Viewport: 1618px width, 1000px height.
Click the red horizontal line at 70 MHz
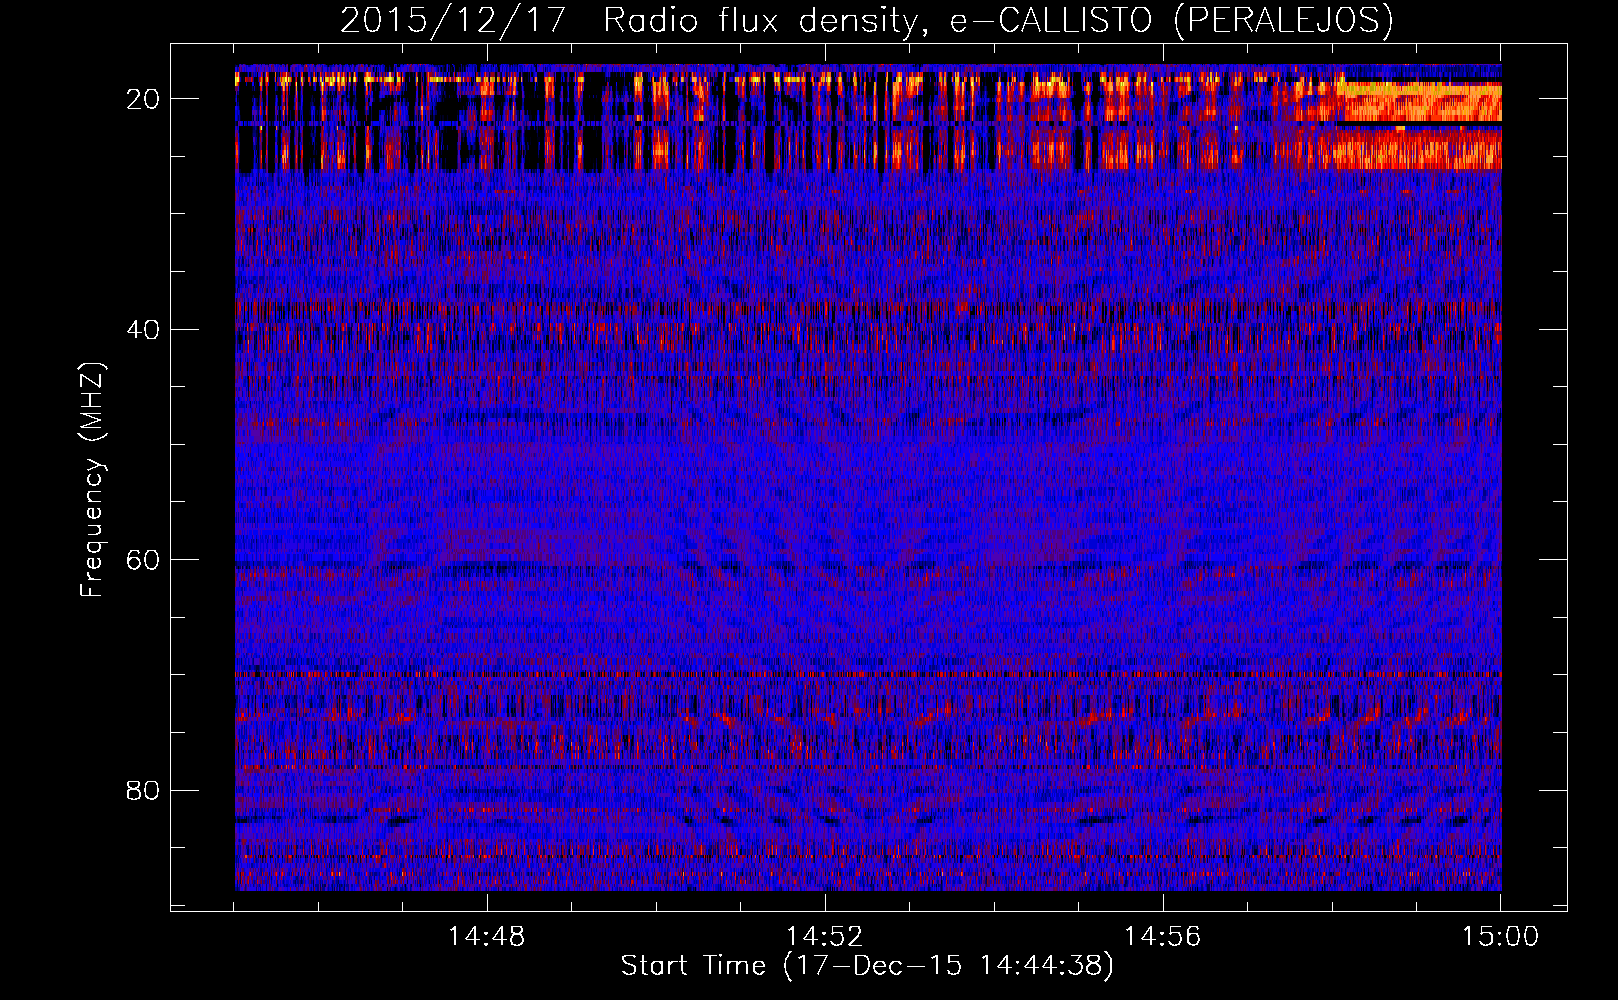[866, 675]
